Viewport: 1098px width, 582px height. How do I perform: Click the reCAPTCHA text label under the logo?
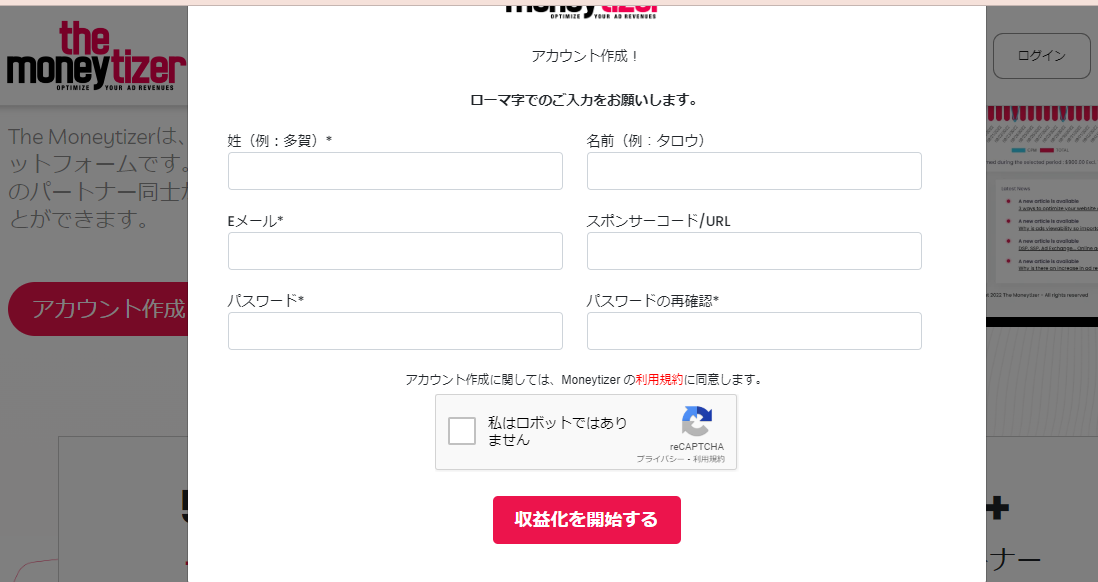click(x=697, y=446)
